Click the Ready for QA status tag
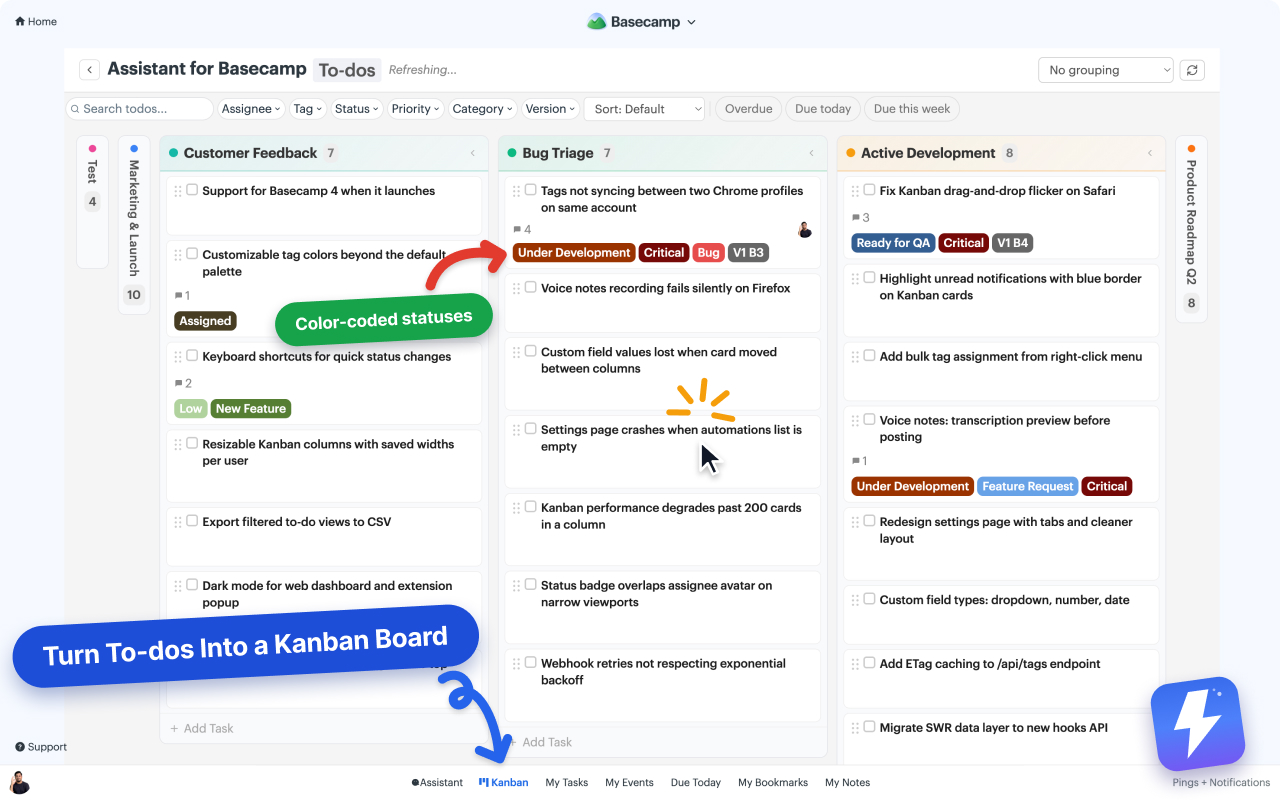The image size is (1280, 800). [894, 243]
